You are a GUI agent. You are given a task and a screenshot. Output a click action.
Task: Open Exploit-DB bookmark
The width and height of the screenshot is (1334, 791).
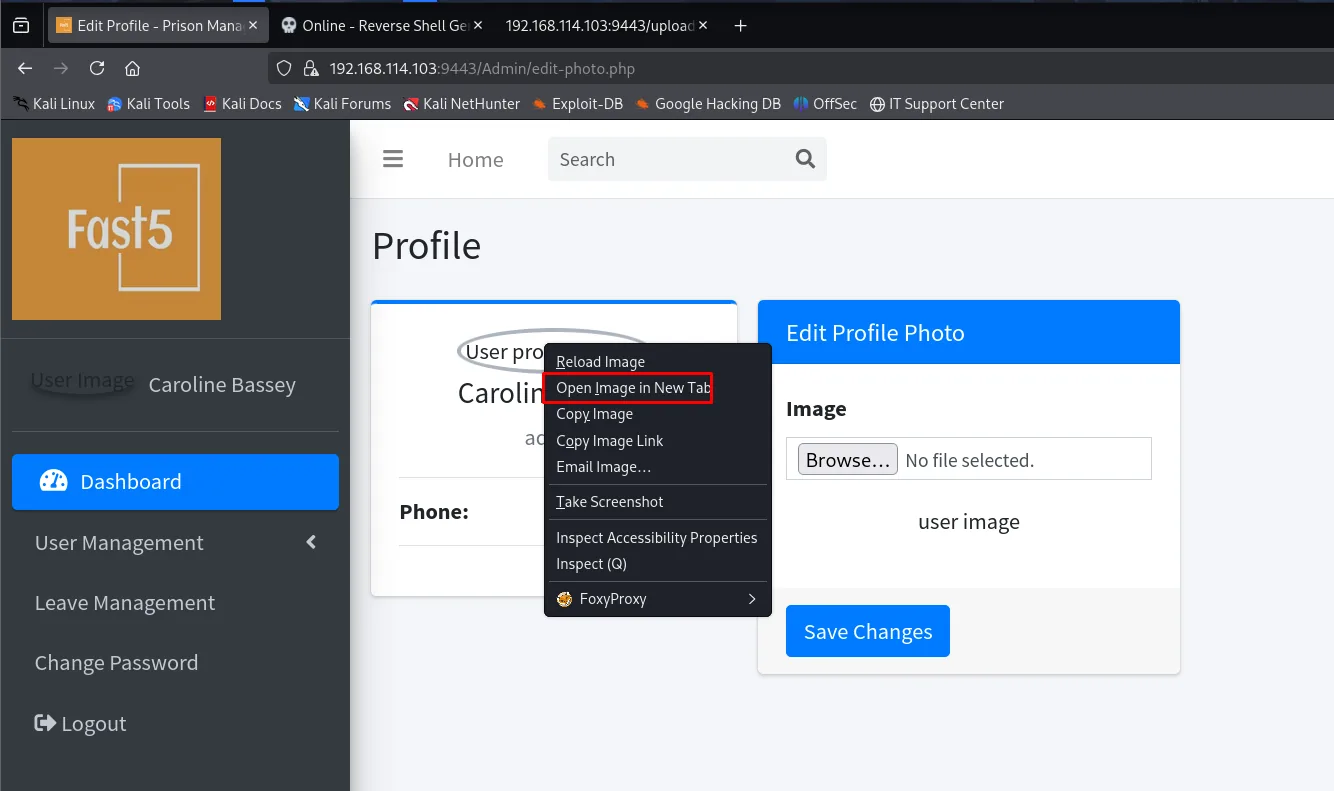(578, 103)
